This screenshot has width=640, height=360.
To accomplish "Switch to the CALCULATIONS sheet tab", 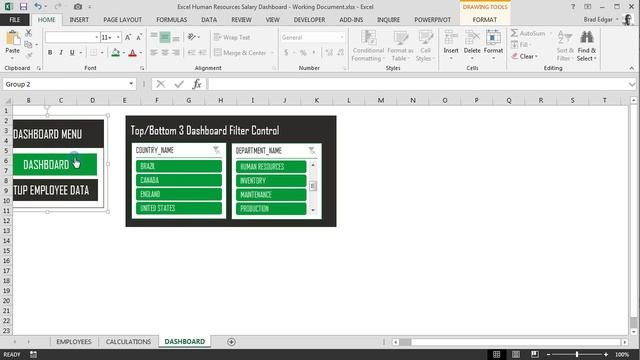I will (128, 342).
